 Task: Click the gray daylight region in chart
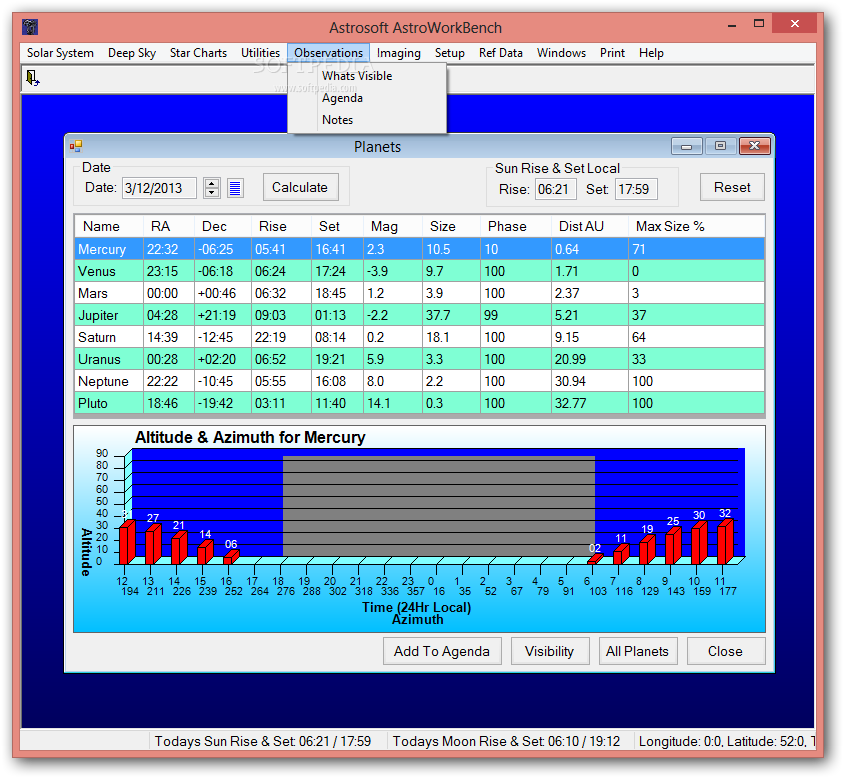coord(439,506)
